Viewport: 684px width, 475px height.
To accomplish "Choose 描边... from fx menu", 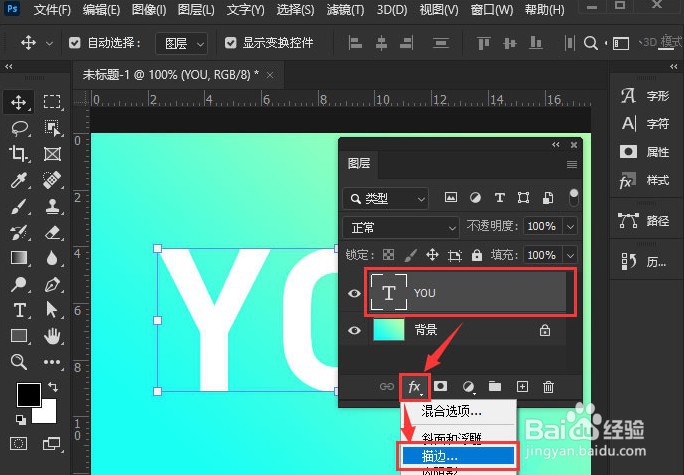I will (458, 456).
